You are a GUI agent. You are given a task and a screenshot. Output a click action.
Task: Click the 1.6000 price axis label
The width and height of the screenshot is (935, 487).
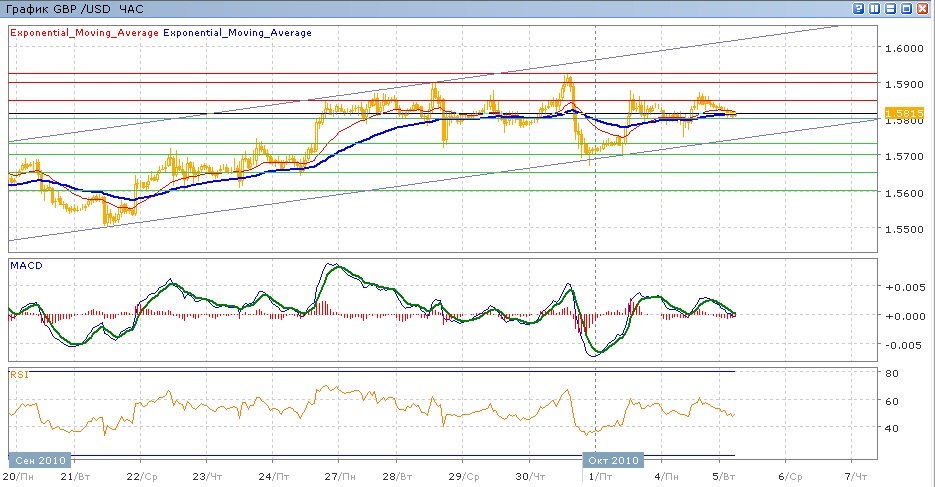[903, 48]
